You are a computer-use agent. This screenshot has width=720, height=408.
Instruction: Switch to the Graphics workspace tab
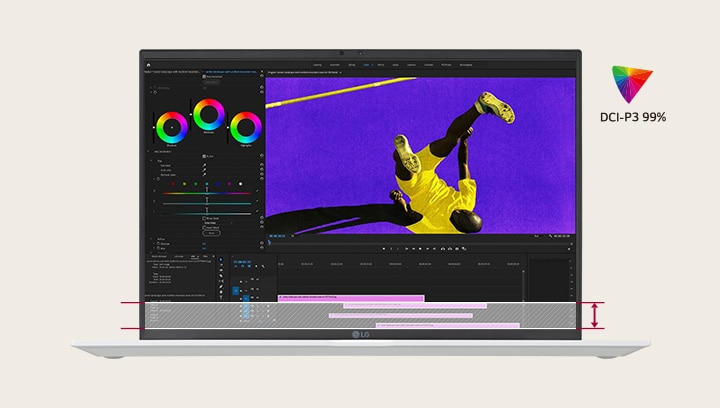(x=411, y=65)
